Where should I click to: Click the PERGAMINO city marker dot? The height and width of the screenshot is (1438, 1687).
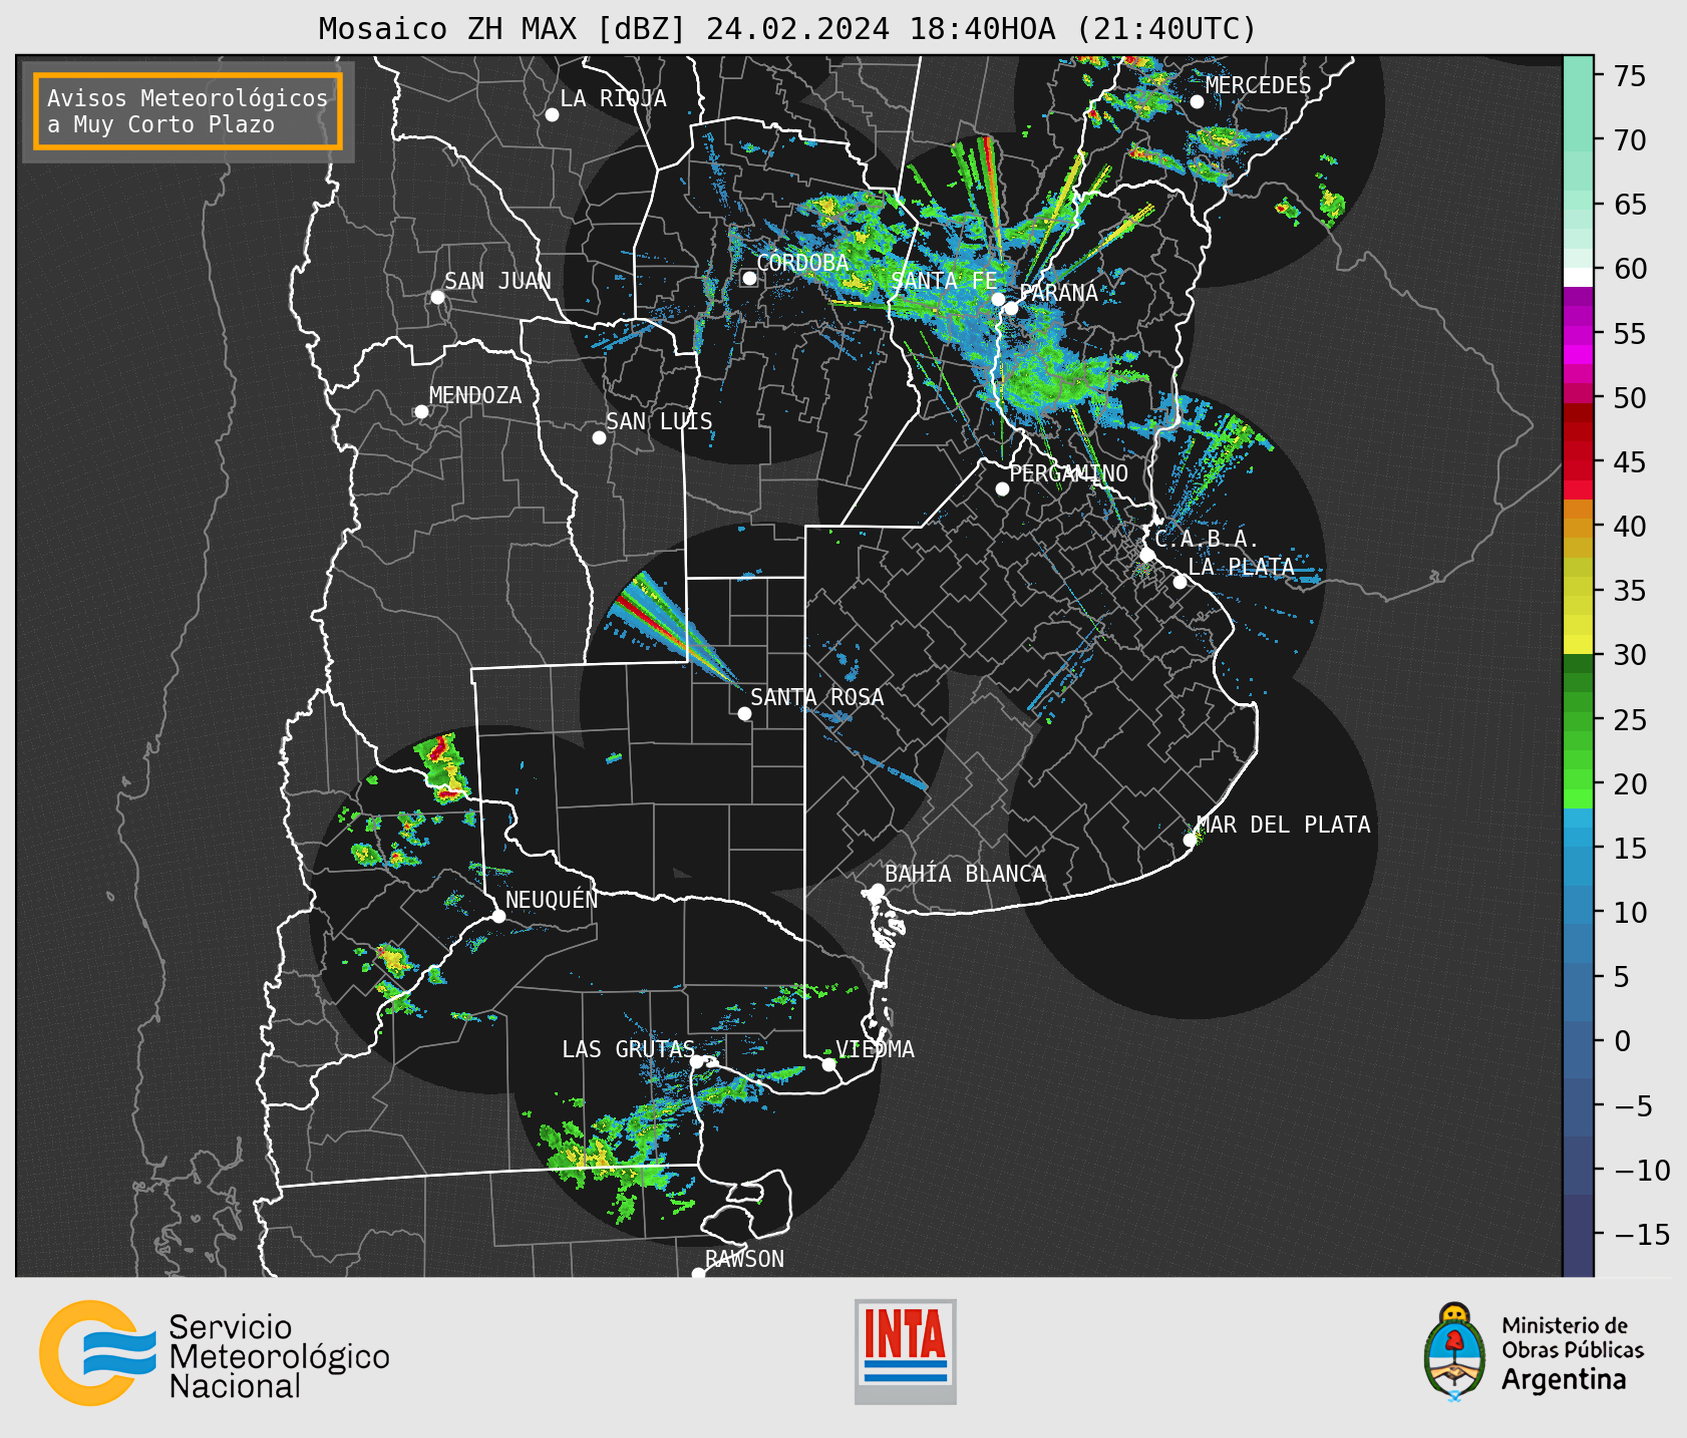[1002, 489]
